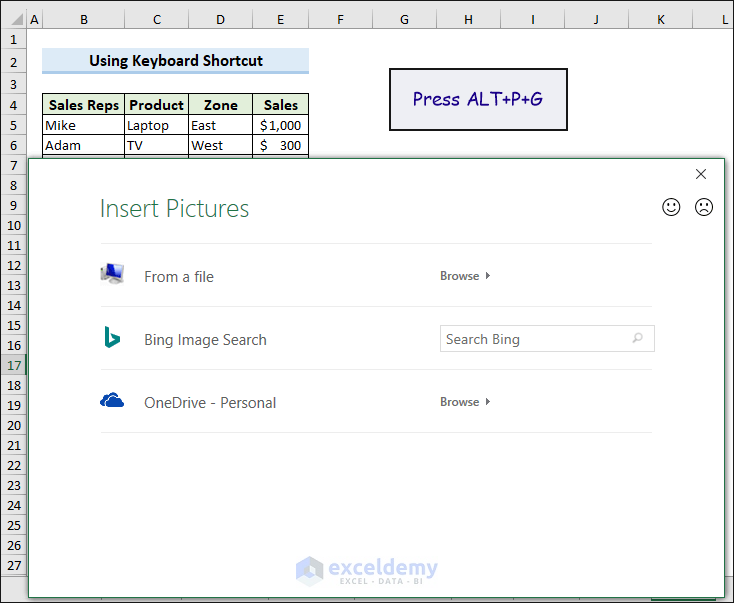Select the From a file option label
The height and width of the screenshot is (603, 734).
tap(179, 277)
